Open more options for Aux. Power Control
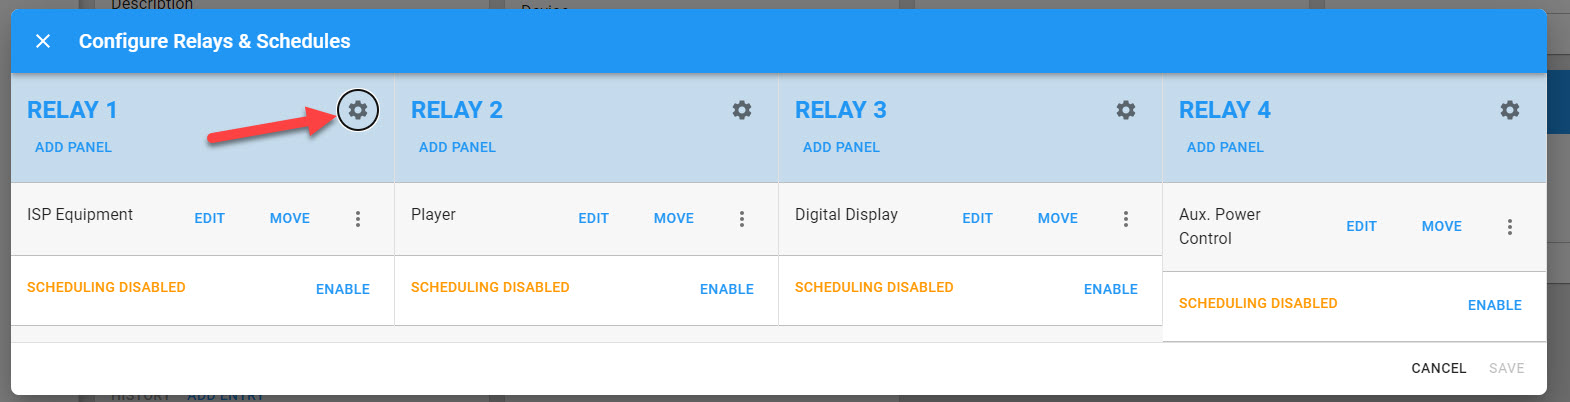The height and width of the screenshot is (402, 1570). pyautogui.click(x=1510, y=227)
